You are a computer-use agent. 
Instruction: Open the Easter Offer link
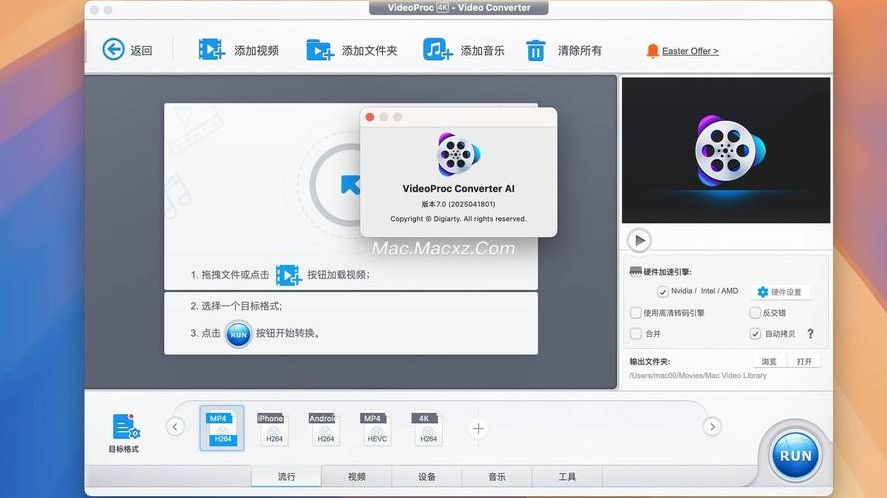point(690,51)
